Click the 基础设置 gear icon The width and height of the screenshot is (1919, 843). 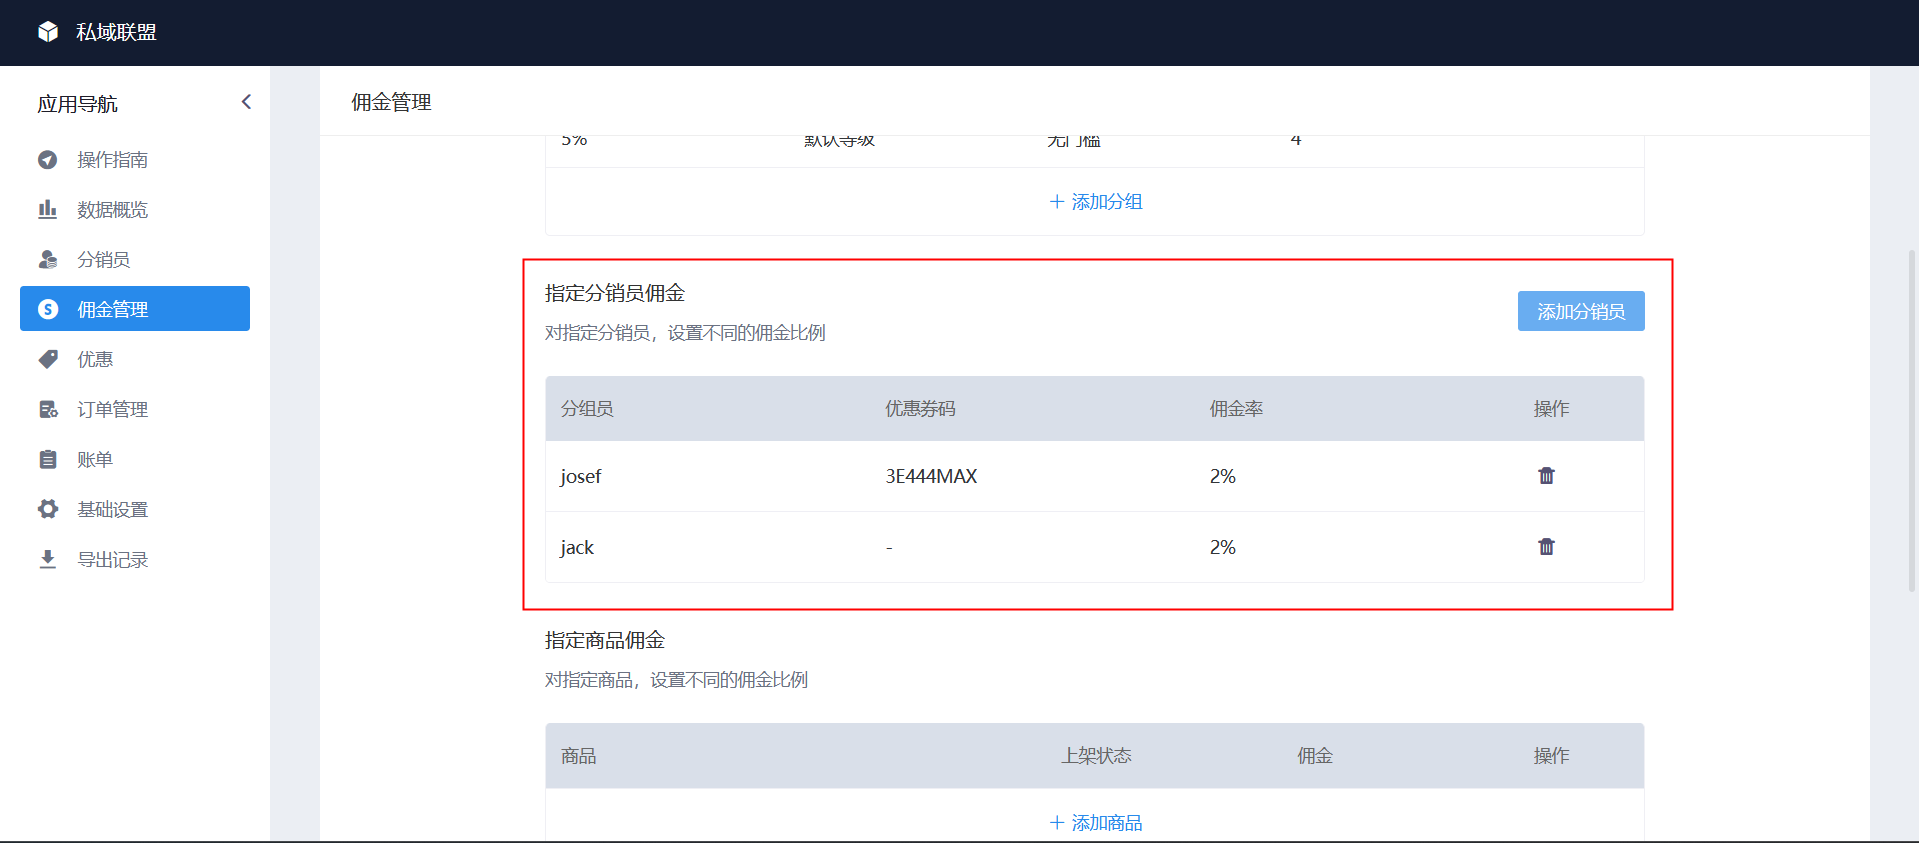coord(48,509)
